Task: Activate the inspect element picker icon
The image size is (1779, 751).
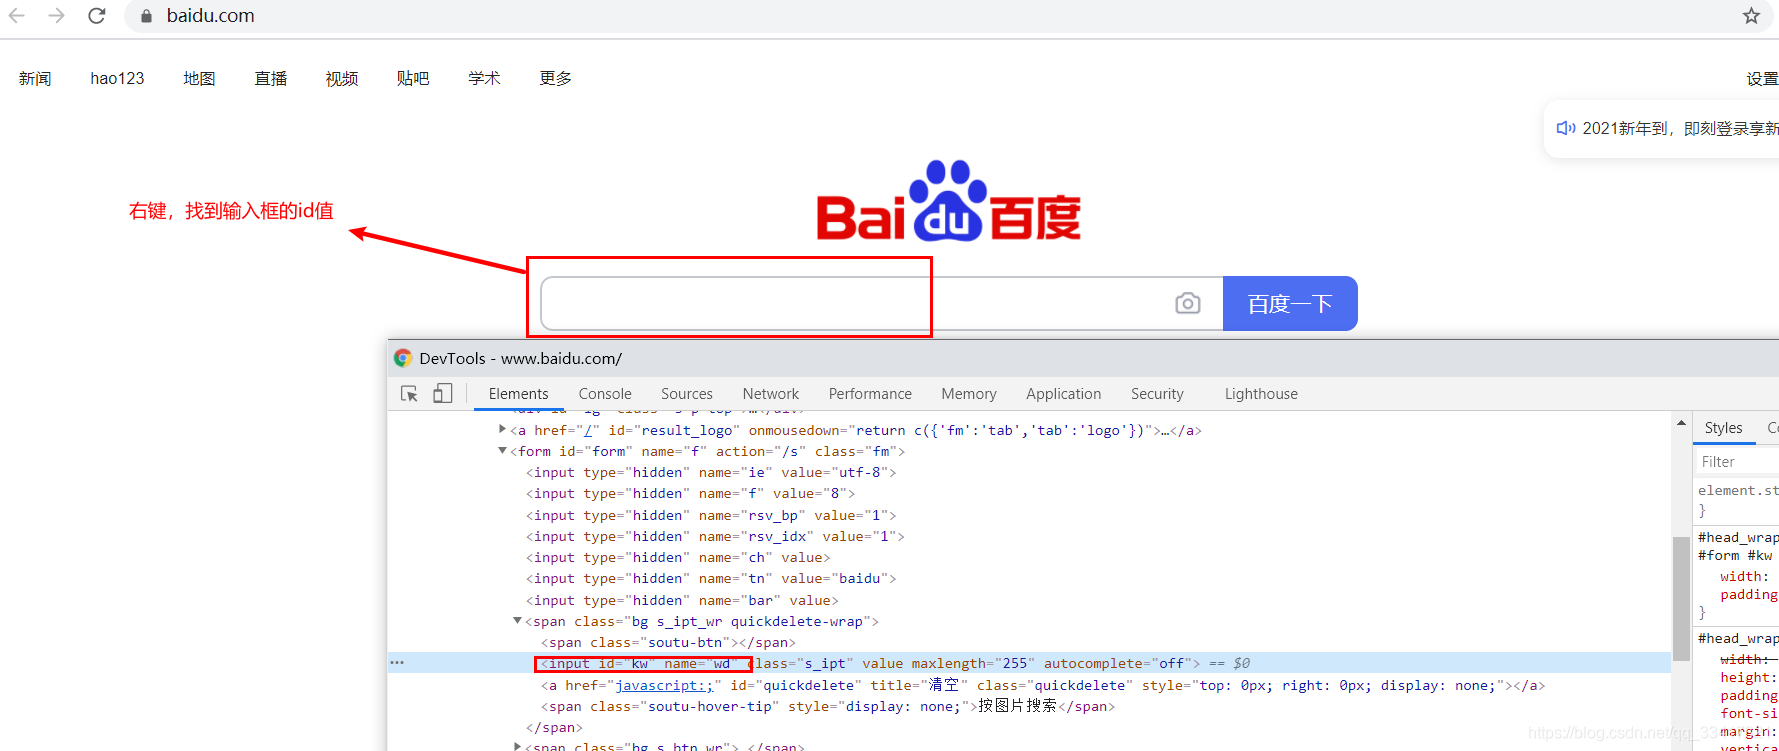Action: pyautogui.click(x=409, y=394)
